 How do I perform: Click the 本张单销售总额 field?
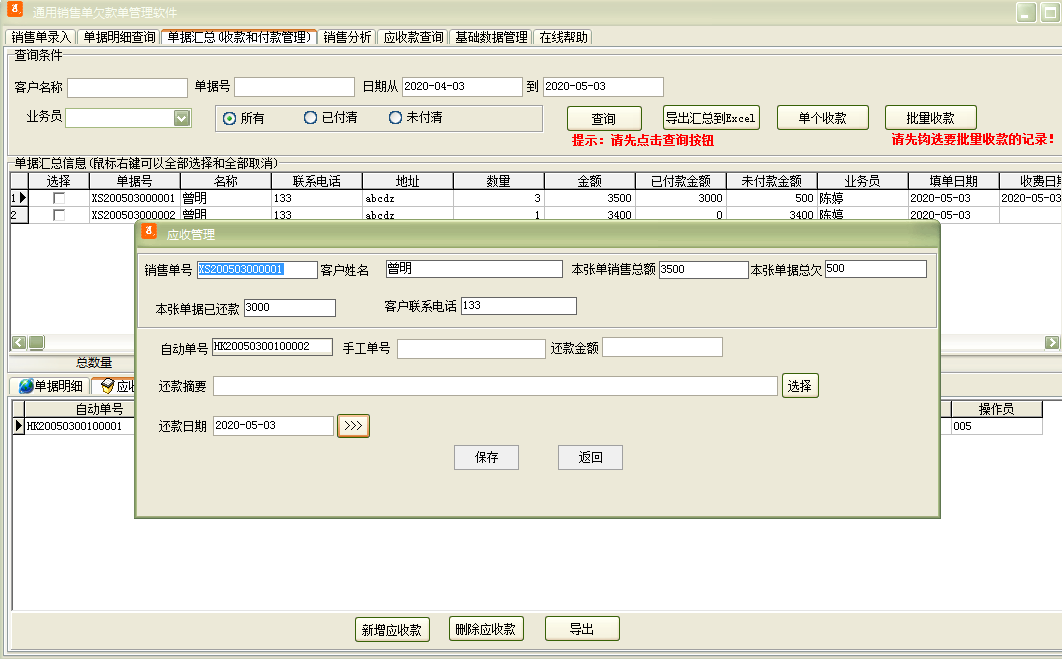tap(703, 270)
